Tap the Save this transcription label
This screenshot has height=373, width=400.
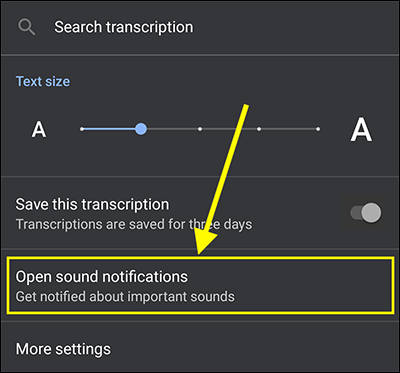click(92, 204)
